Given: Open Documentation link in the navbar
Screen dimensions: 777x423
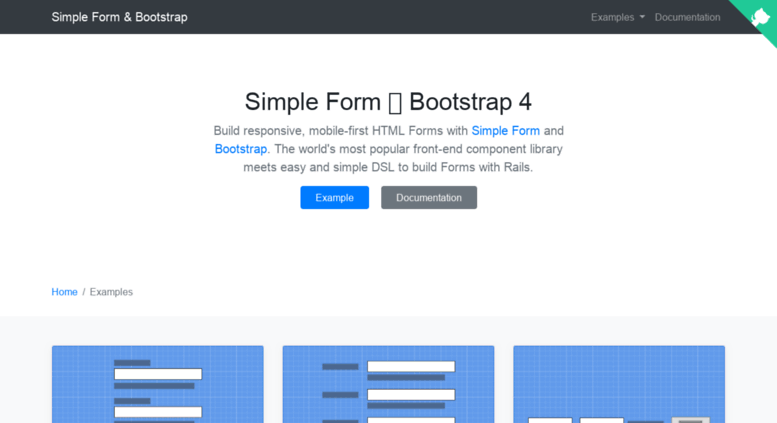Looking at the screenshot, I should [687, 17].
